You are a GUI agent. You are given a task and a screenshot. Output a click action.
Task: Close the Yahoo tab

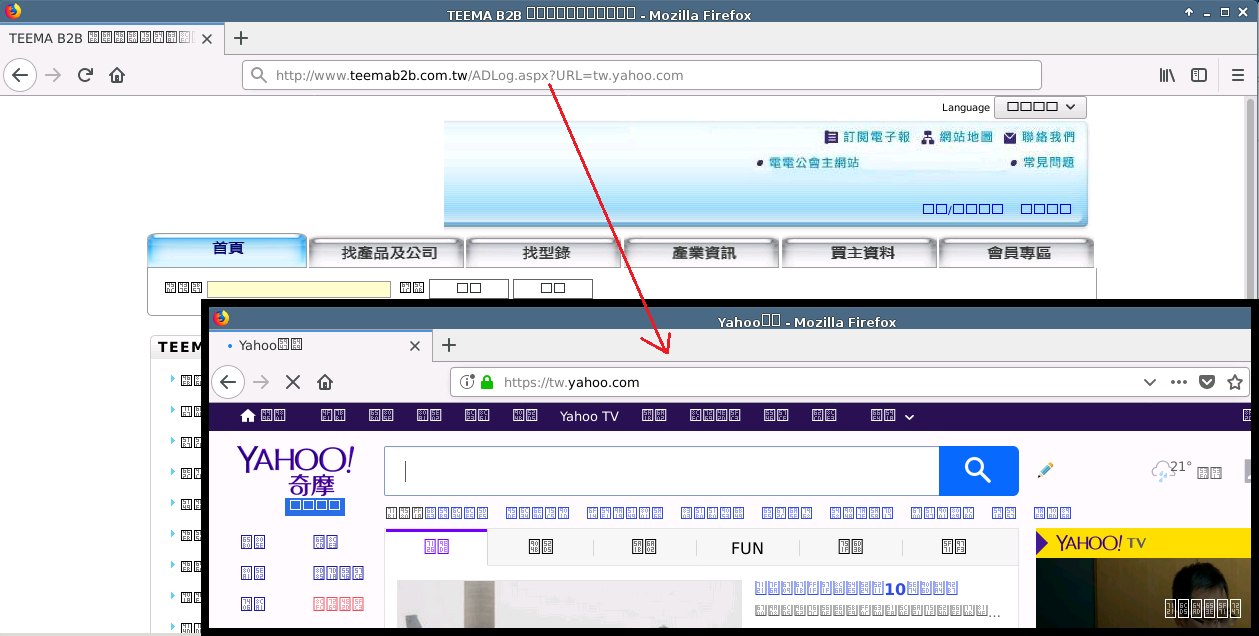(415, 345)
